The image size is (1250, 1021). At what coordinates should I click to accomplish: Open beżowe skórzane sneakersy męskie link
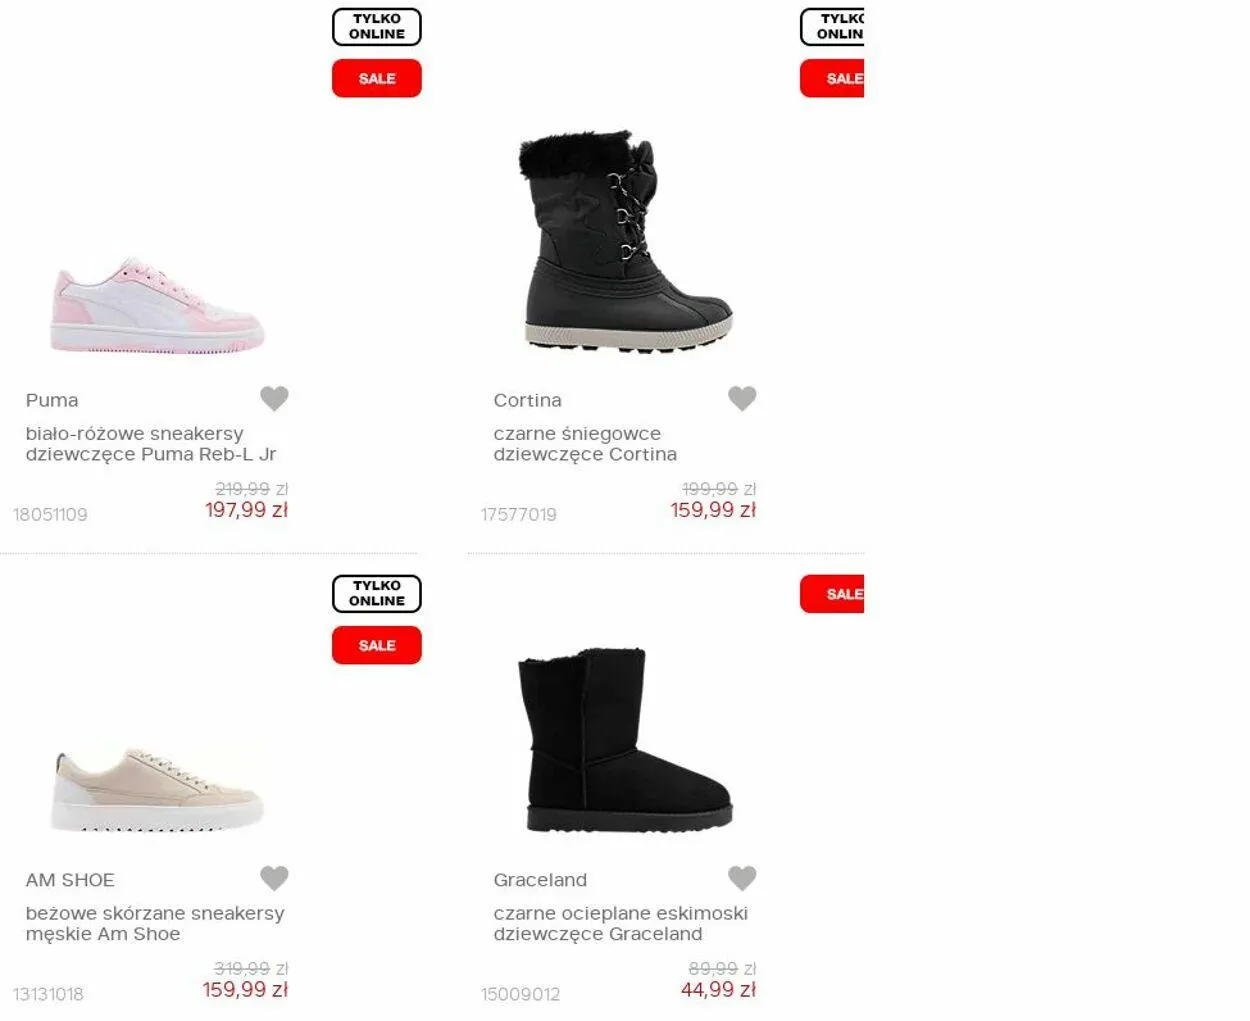click(155, 924)
